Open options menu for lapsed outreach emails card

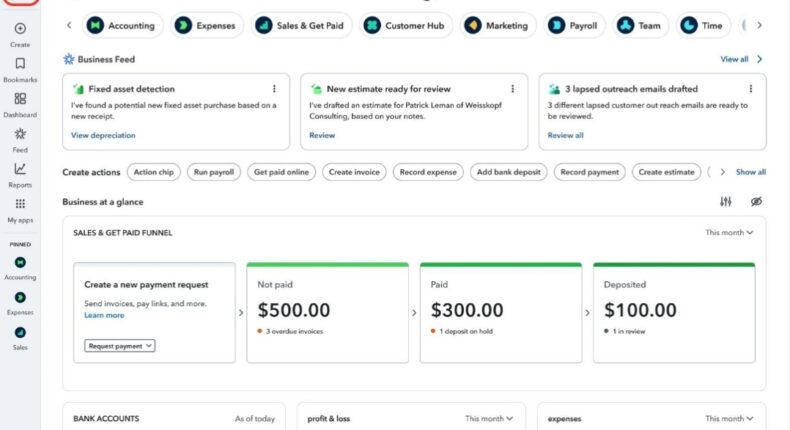tap(751, 89)
